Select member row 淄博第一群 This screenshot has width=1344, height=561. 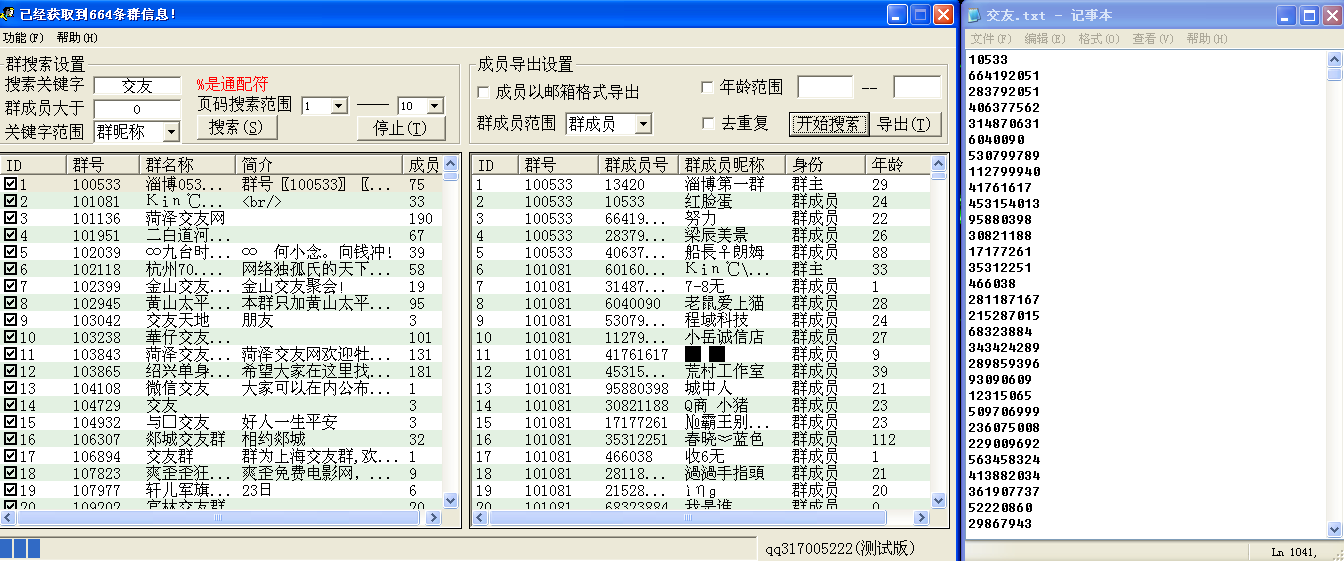point(701,184)
